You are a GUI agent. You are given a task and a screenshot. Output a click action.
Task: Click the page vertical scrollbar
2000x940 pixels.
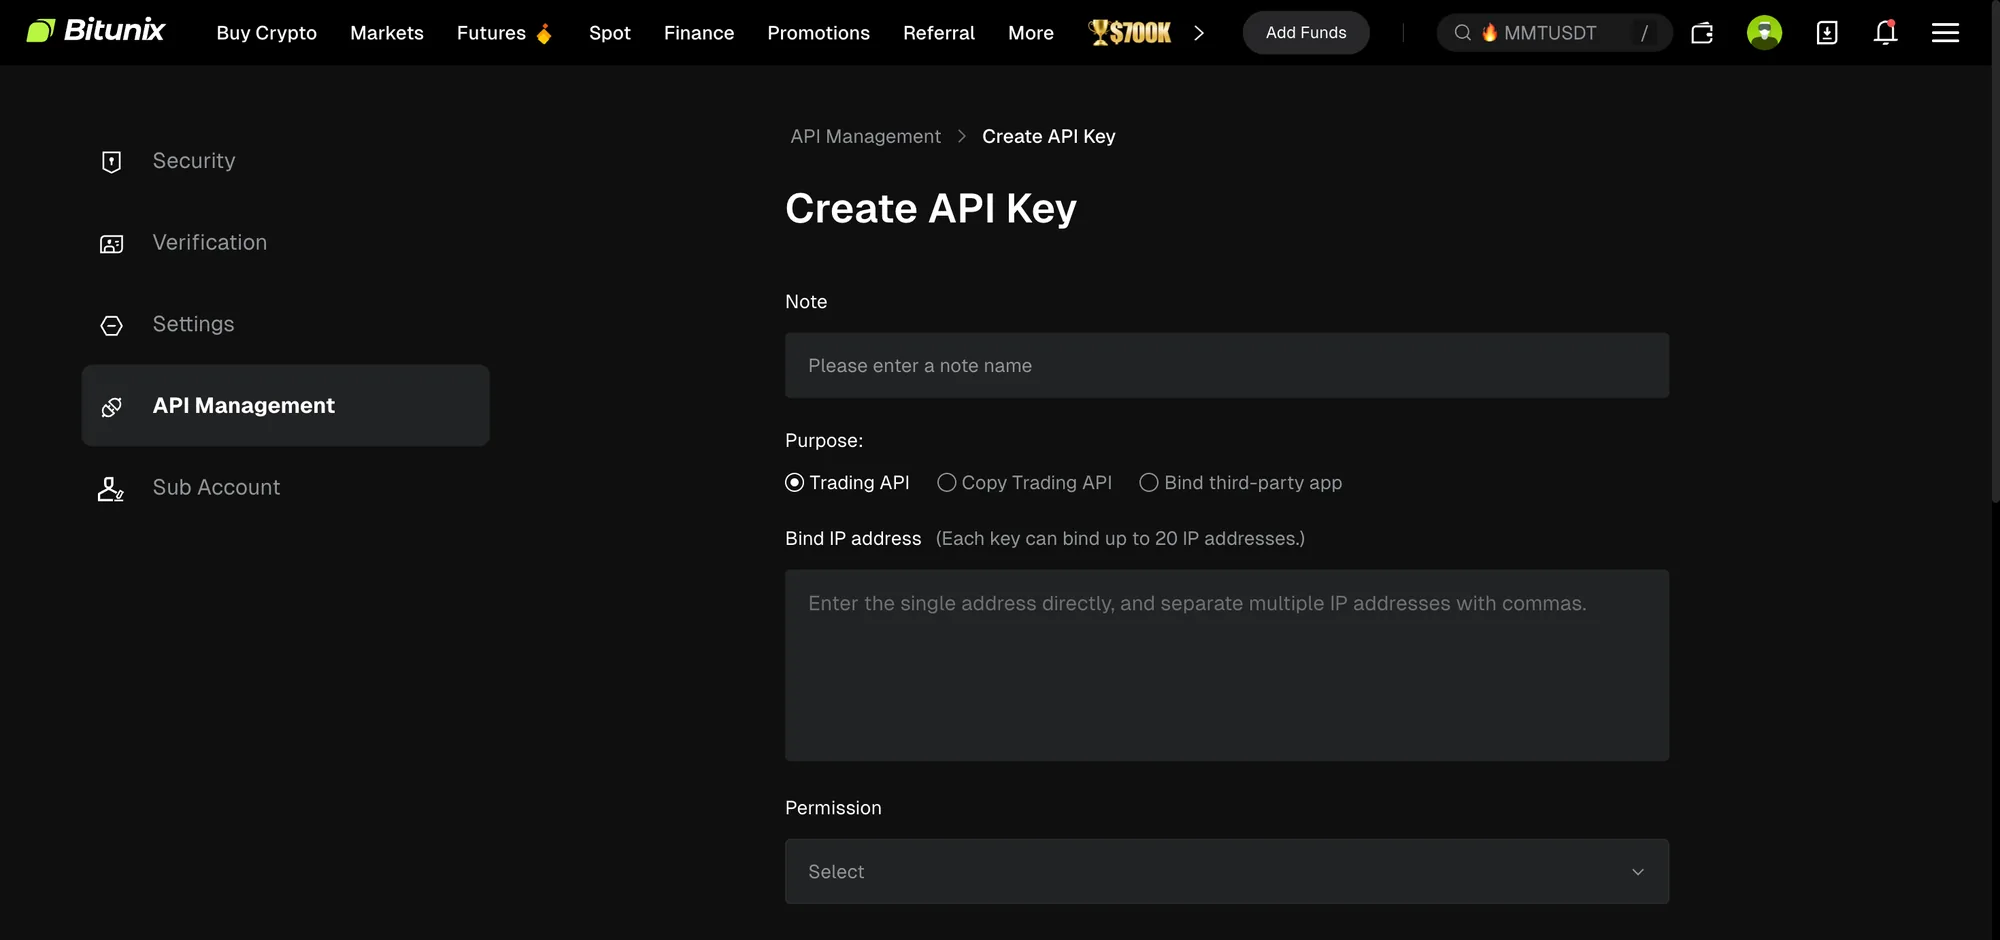1994,253
